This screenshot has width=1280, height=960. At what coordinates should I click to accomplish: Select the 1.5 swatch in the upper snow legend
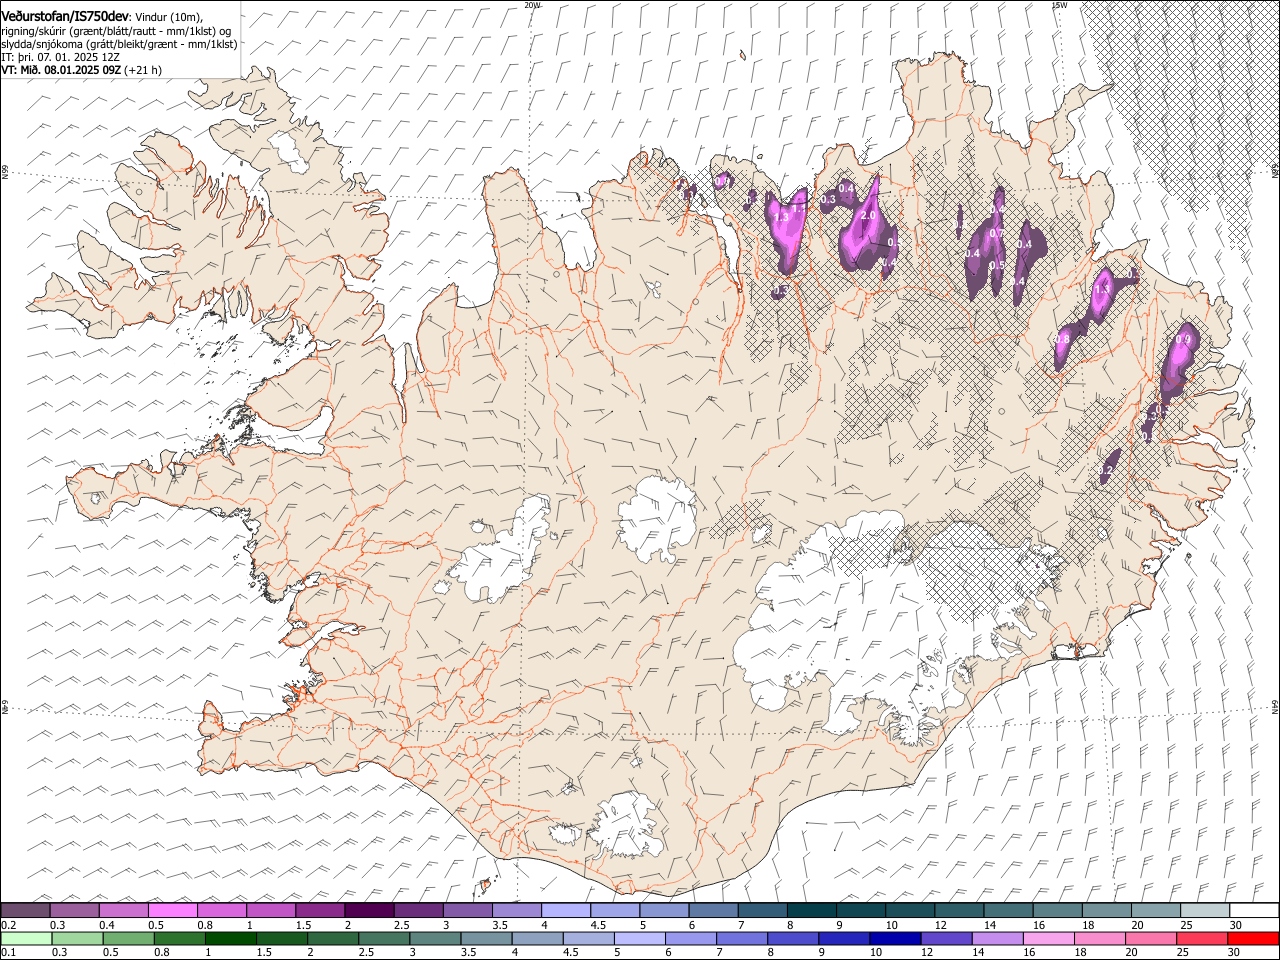(320, 911)
